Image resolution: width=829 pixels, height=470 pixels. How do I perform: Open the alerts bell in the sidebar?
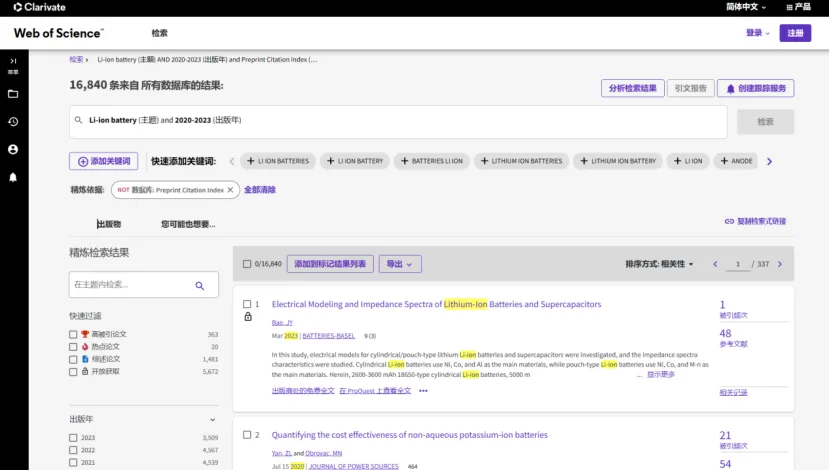click(x=13, y=177)
